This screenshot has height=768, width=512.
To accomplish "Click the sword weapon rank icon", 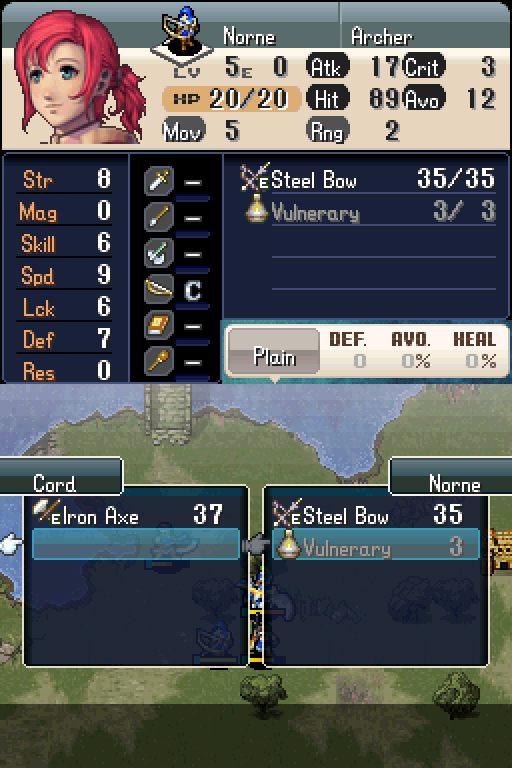I will point(159,180).
